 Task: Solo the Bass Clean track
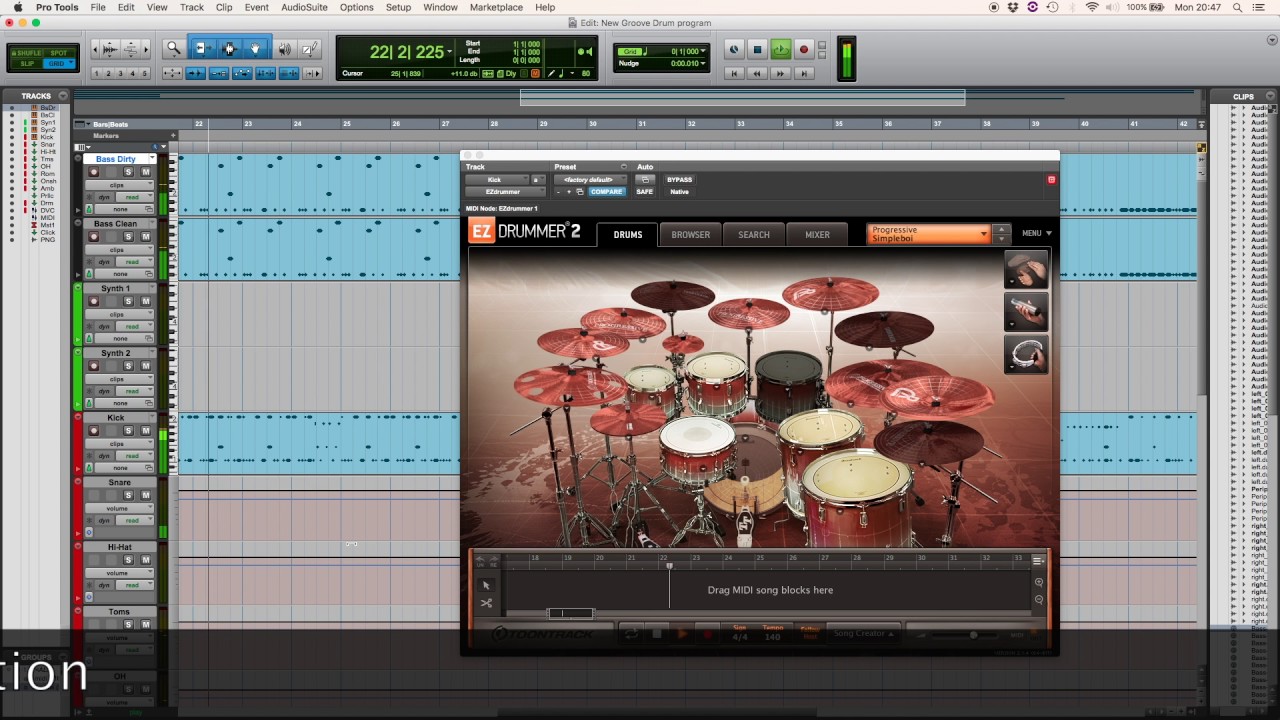(x=128, y=237)
